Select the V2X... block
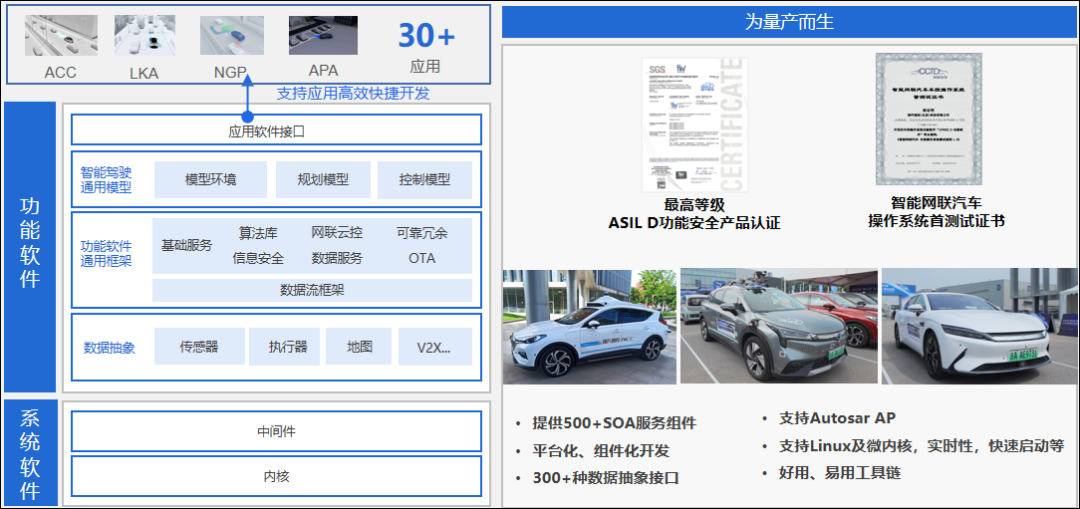Image resolution: width=1080 pixels, height=509 pixels. [433, 347]
